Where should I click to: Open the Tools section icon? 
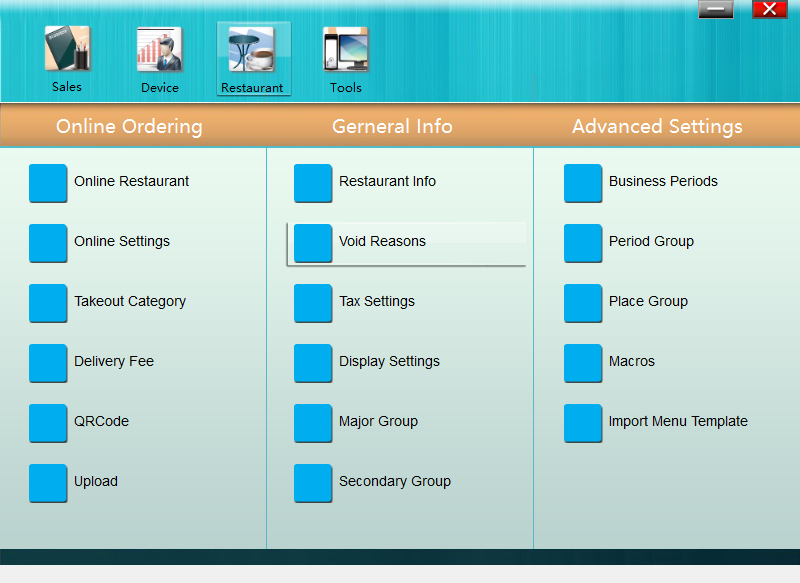[x=345, y=49]
